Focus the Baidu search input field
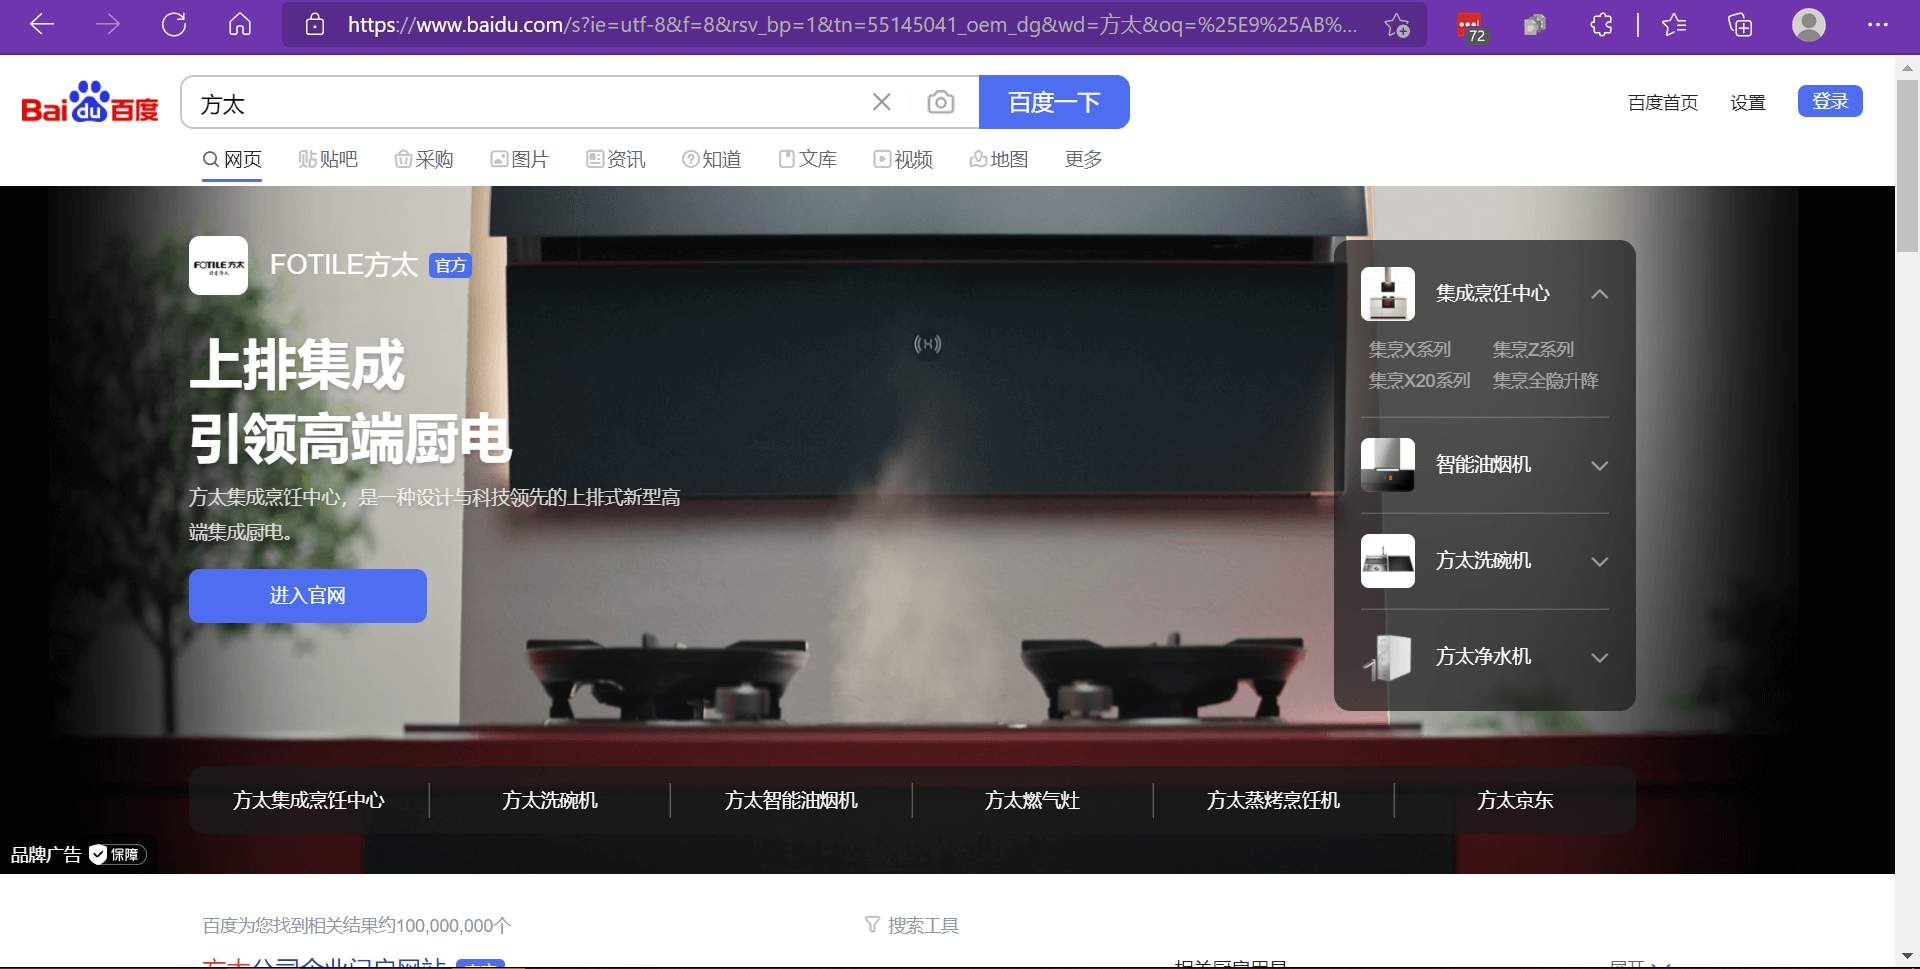Screen dimensions: 1920x969 click(530, 102)
